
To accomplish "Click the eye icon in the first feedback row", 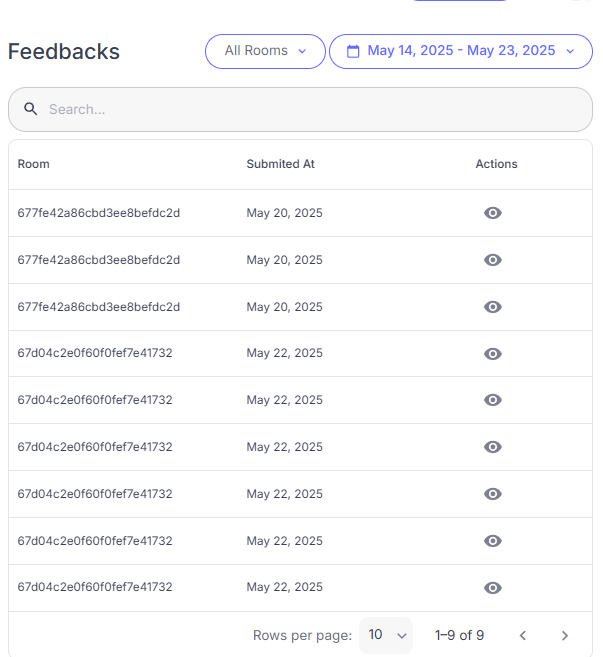I will (492, 213).
